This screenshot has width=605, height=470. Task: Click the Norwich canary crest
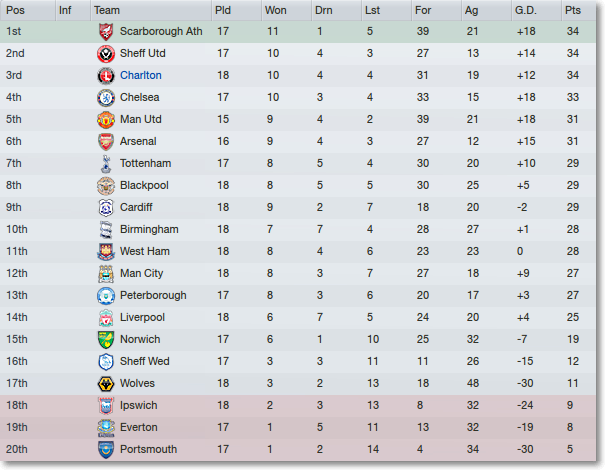(106, 340)
